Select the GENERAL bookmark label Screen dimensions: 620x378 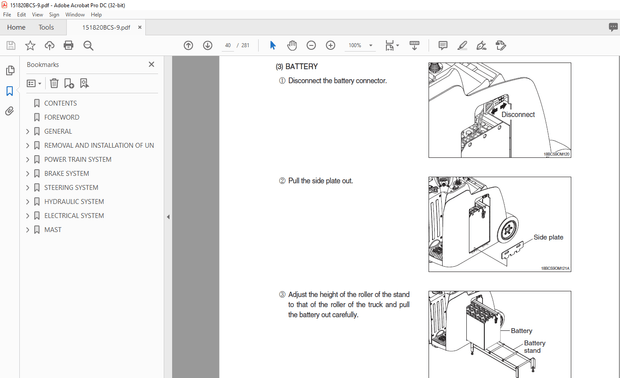click(58, 131)
